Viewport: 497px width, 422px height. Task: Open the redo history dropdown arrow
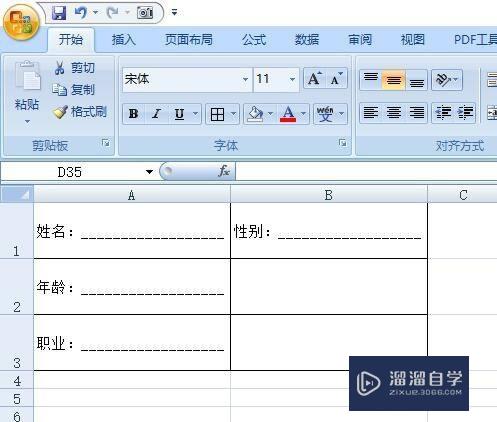127,13
